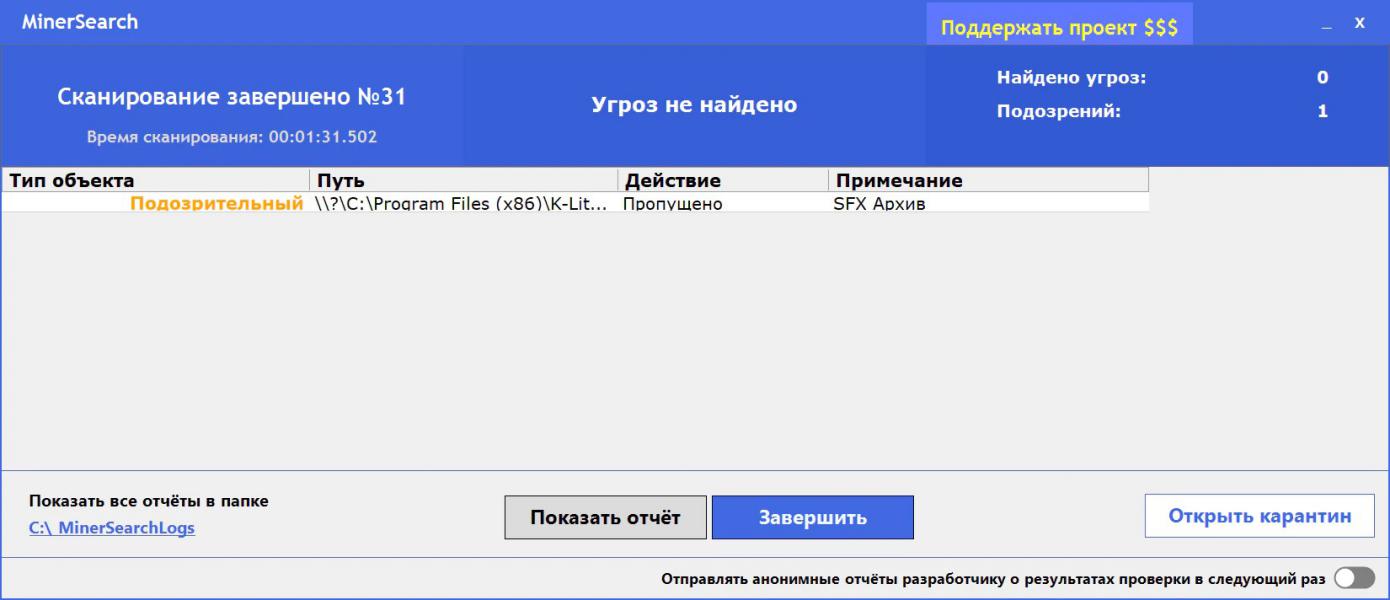Open quarantine via Открыть карантин
Image resolution: width=1390 pixels, height=600 pixels.
tap(1259, 516)
